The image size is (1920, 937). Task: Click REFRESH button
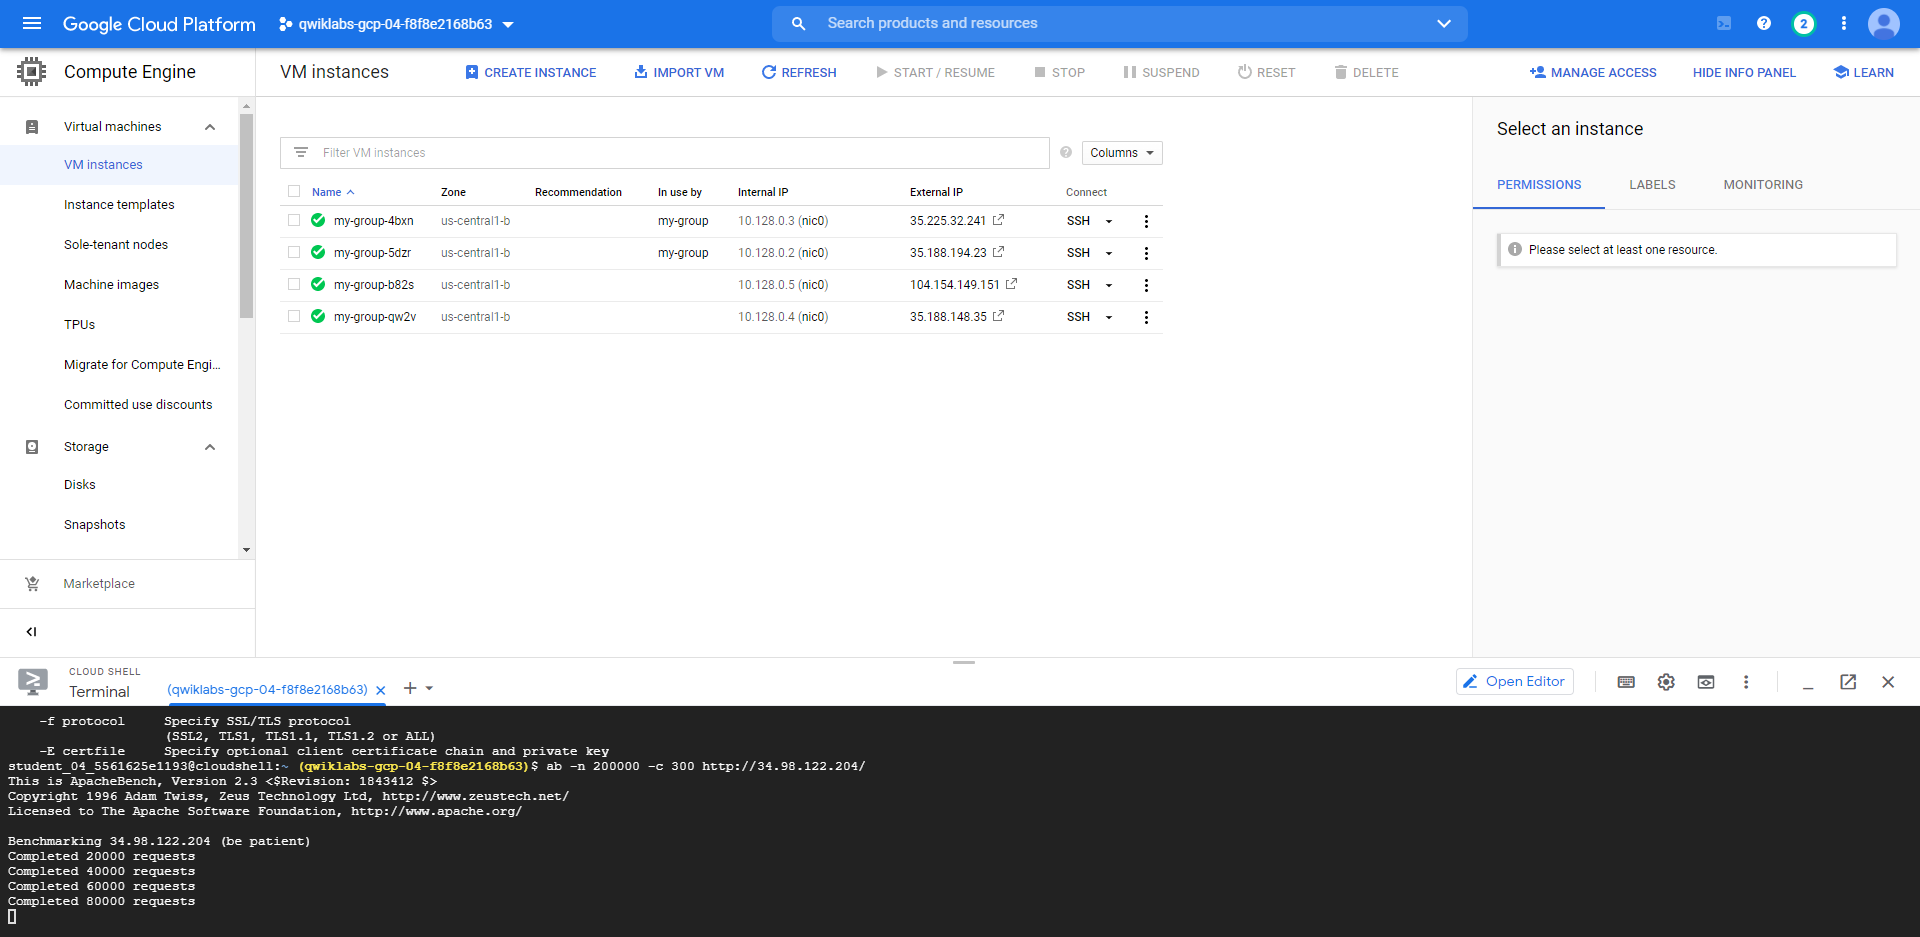pos(799,72)
